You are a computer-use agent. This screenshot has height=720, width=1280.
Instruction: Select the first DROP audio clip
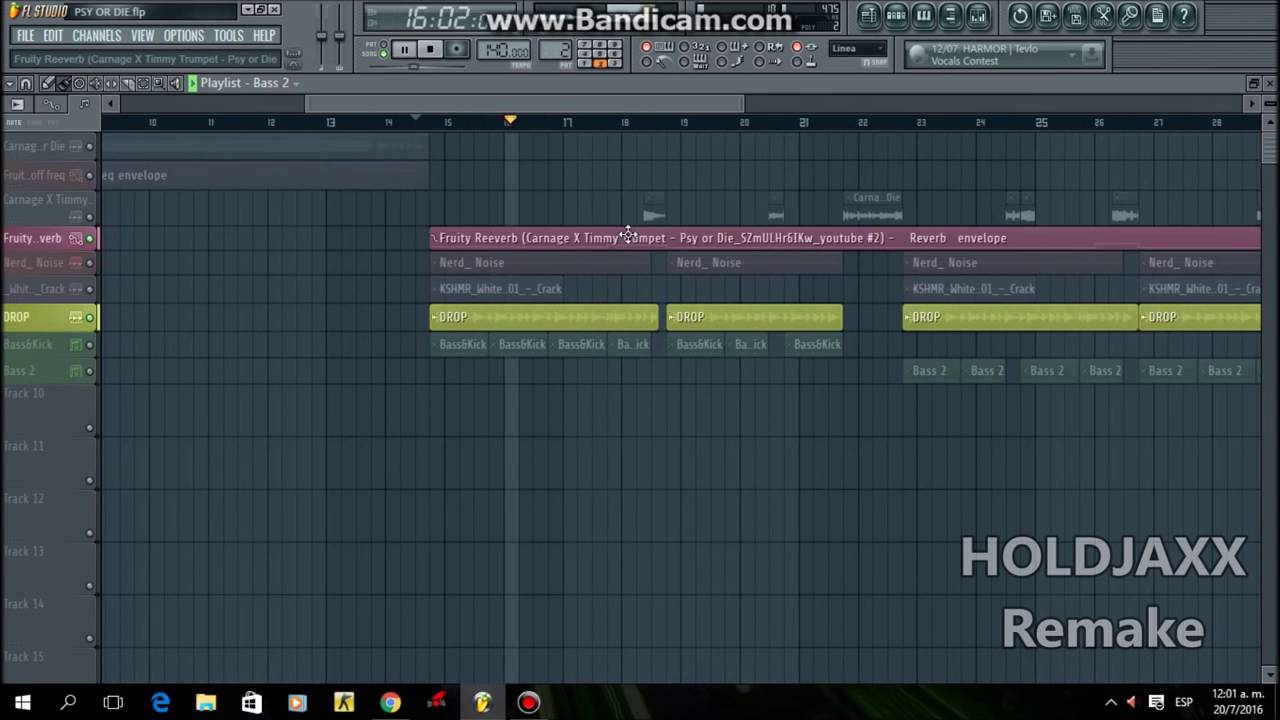point(544,317)
